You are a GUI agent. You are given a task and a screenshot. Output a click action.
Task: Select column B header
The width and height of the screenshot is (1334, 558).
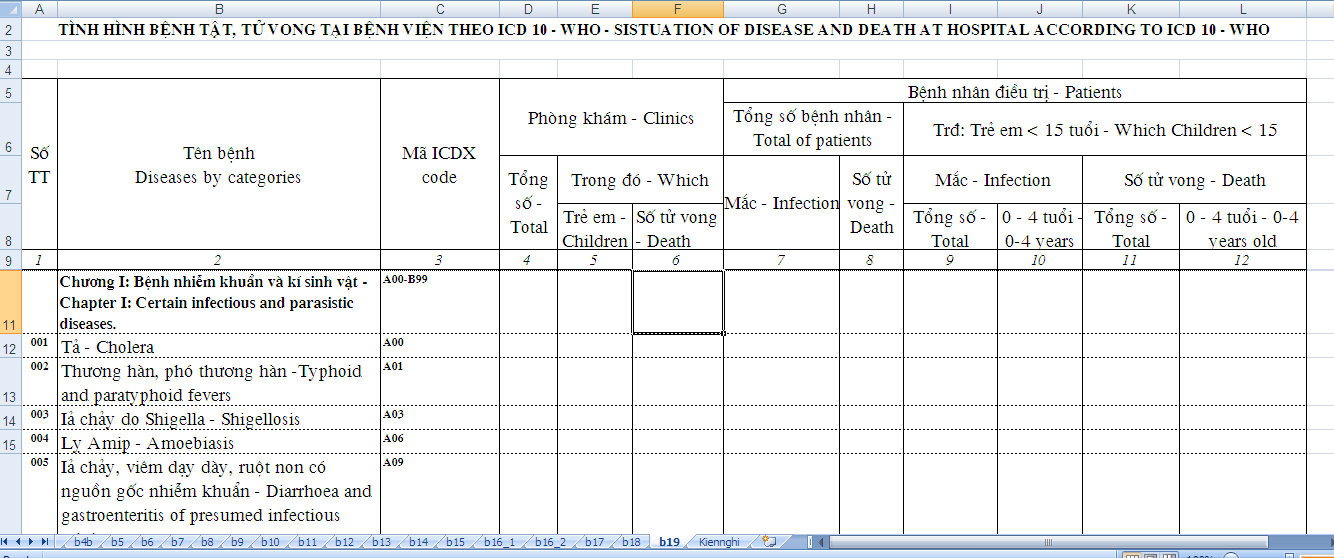click(x=218, y=9)
